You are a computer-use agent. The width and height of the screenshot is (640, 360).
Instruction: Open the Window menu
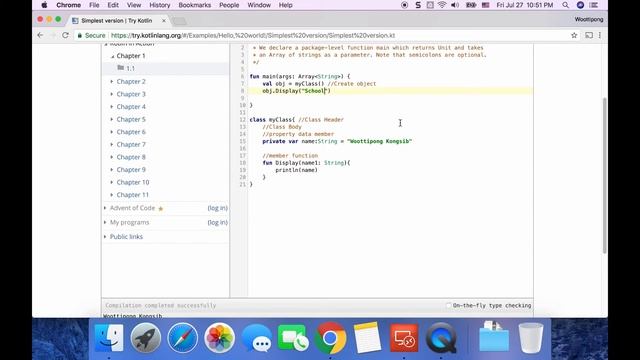[x=259, y=5]
